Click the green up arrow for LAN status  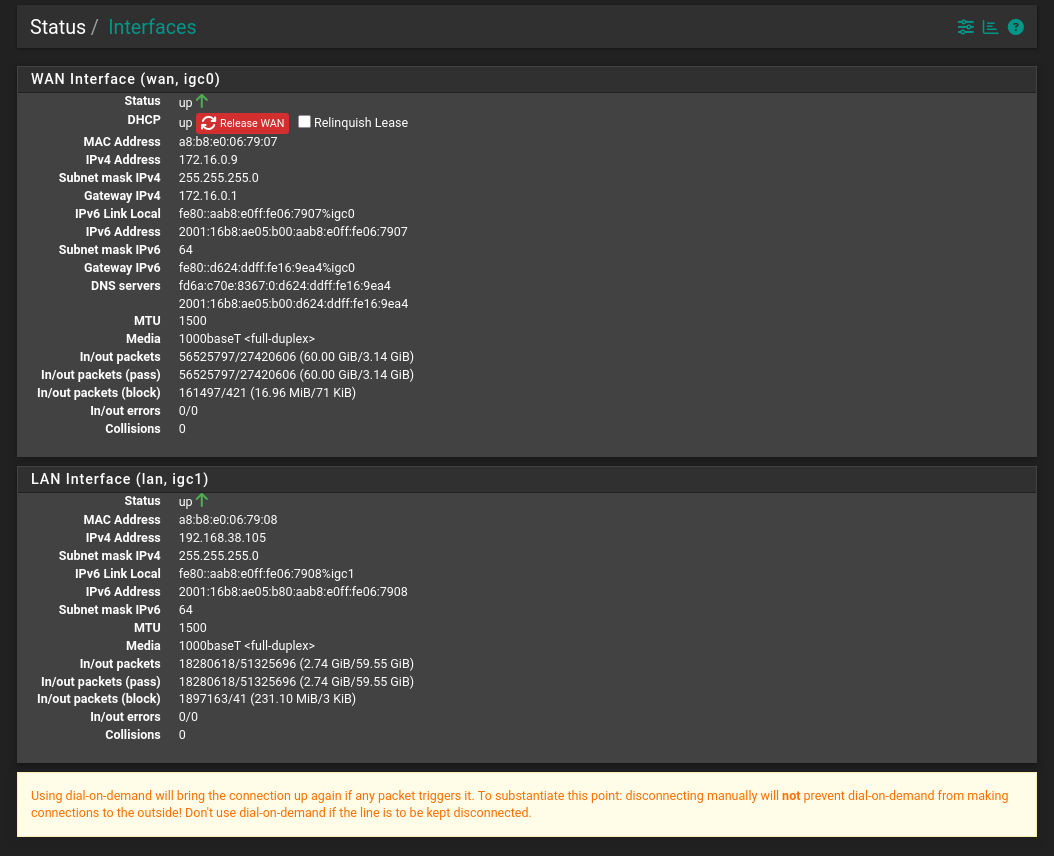[x=202, y=501]
